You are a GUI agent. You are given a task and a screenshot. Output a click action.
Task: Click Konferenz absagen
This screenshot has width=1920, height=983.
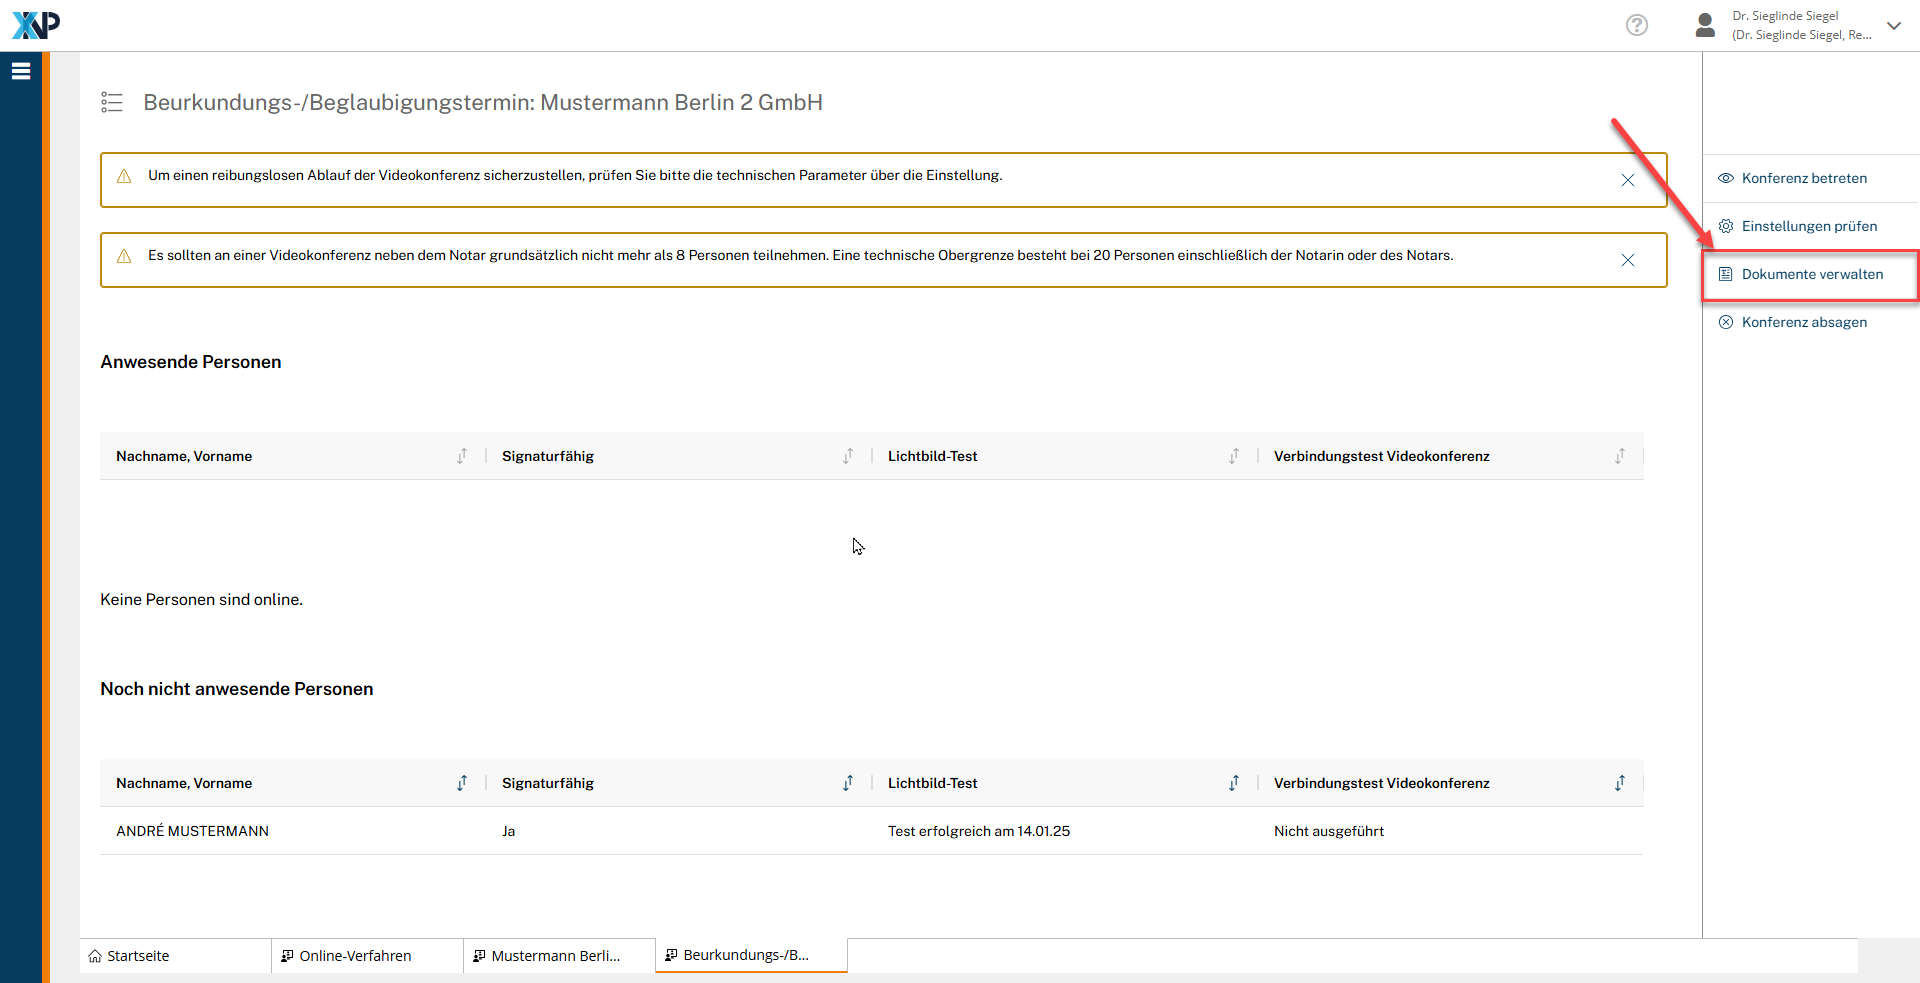[1804, 322]
